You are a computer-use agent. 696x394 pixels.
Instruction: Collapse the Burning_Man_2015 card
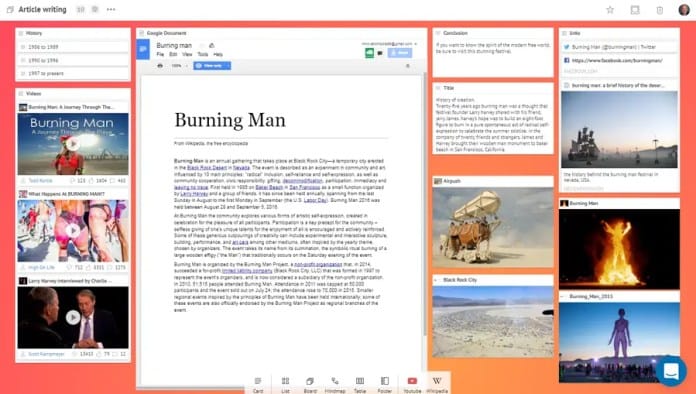[x=562, y=296]
